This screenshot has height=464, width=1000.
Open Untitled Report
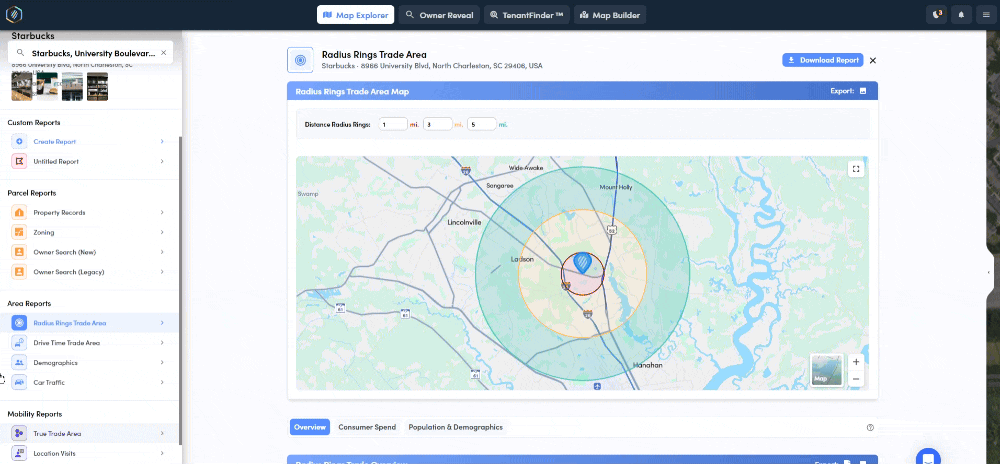point(56,161)
